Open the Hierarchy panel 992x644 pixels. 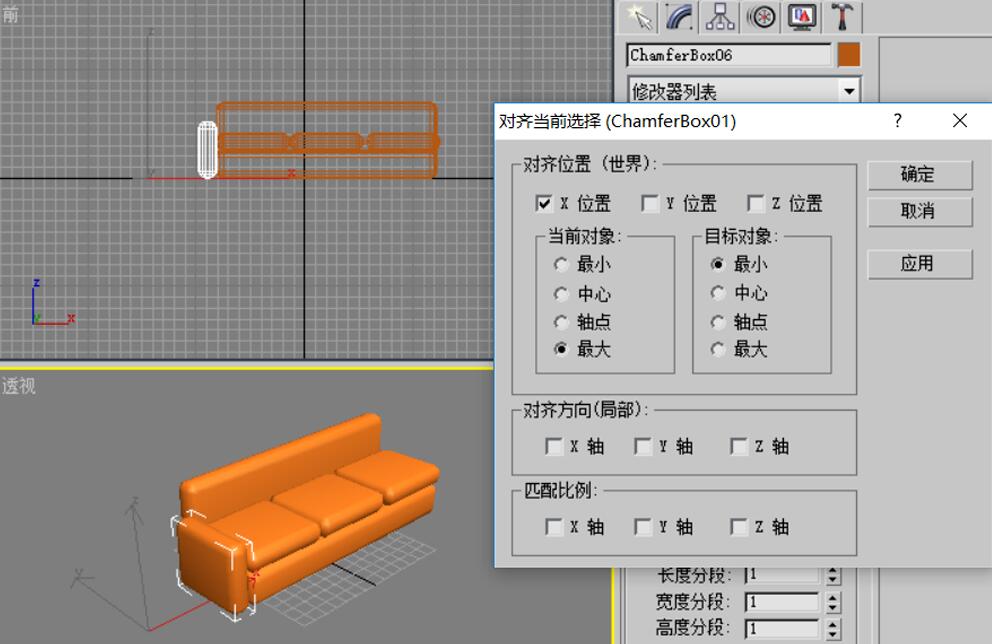pyautogui.click(x=720, y=17)
